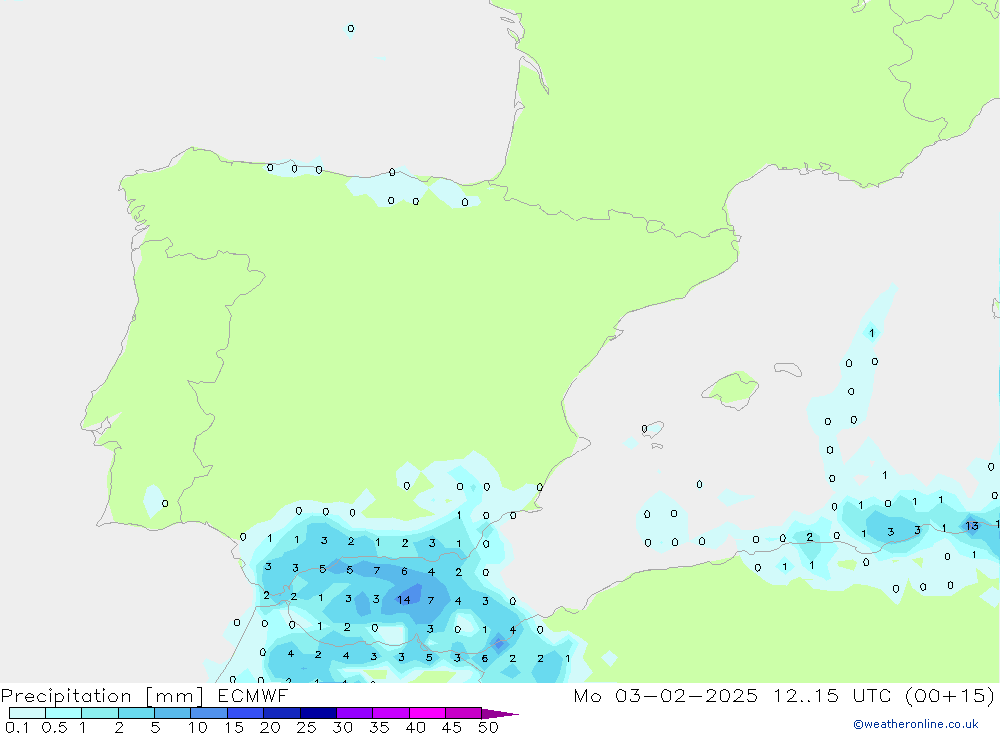Click the legend scale label "40"
1000x733 pixels.
(x=415, y=727)
